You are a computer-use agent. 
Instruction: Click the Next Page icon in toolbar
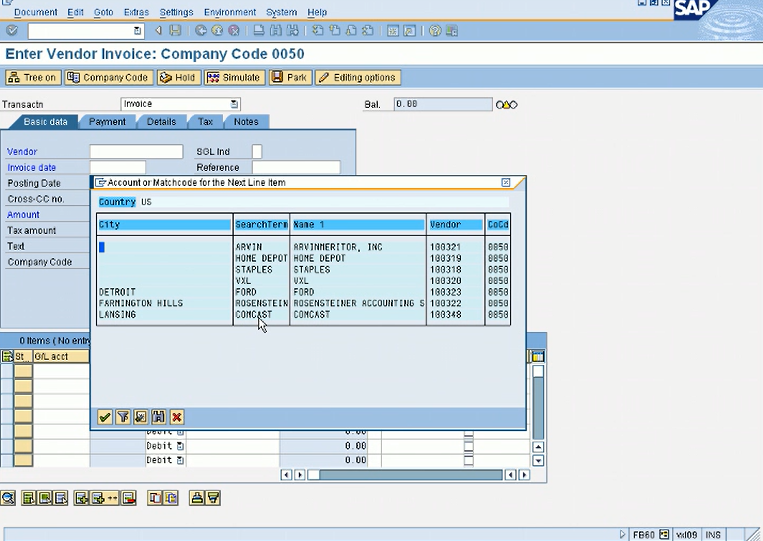351,31
